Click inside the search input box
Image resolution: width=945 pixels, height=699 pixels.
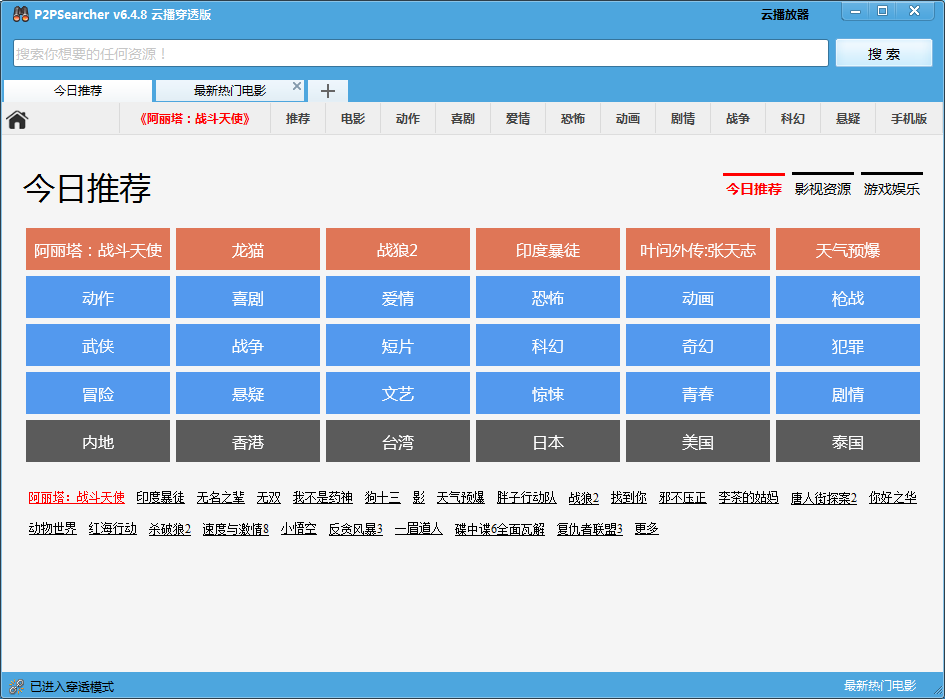pyautogui.click(x=420, y=53)
